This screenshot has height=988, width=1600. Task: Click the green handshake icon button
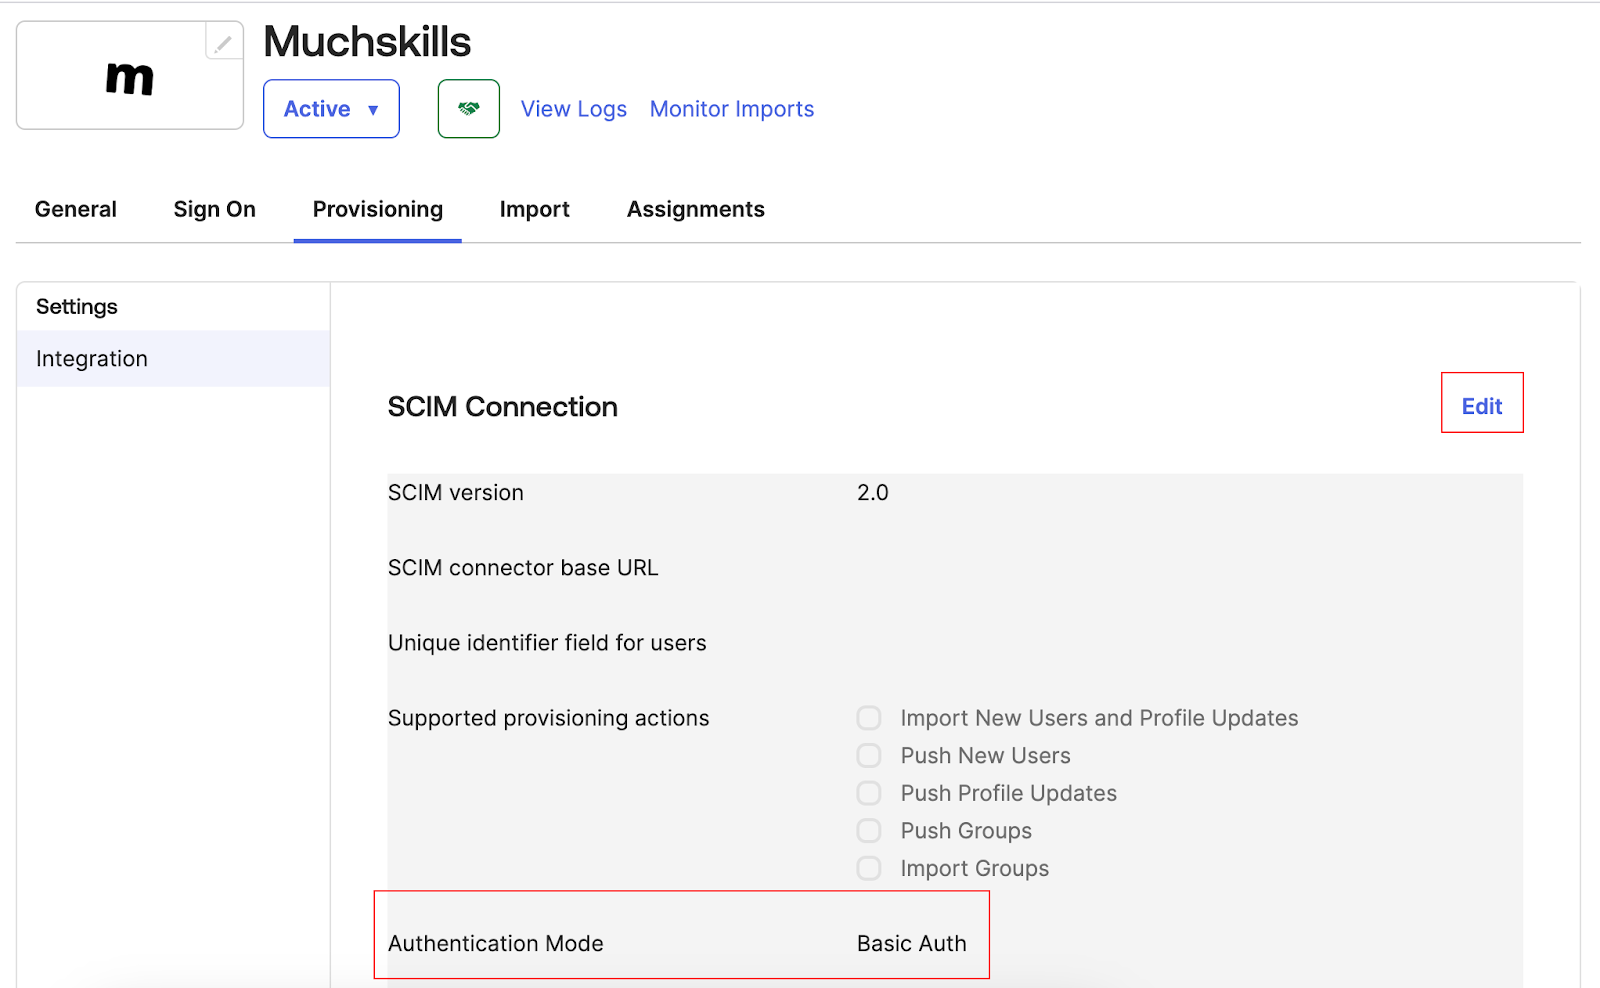pyautogui.click(x=469, y=109)
